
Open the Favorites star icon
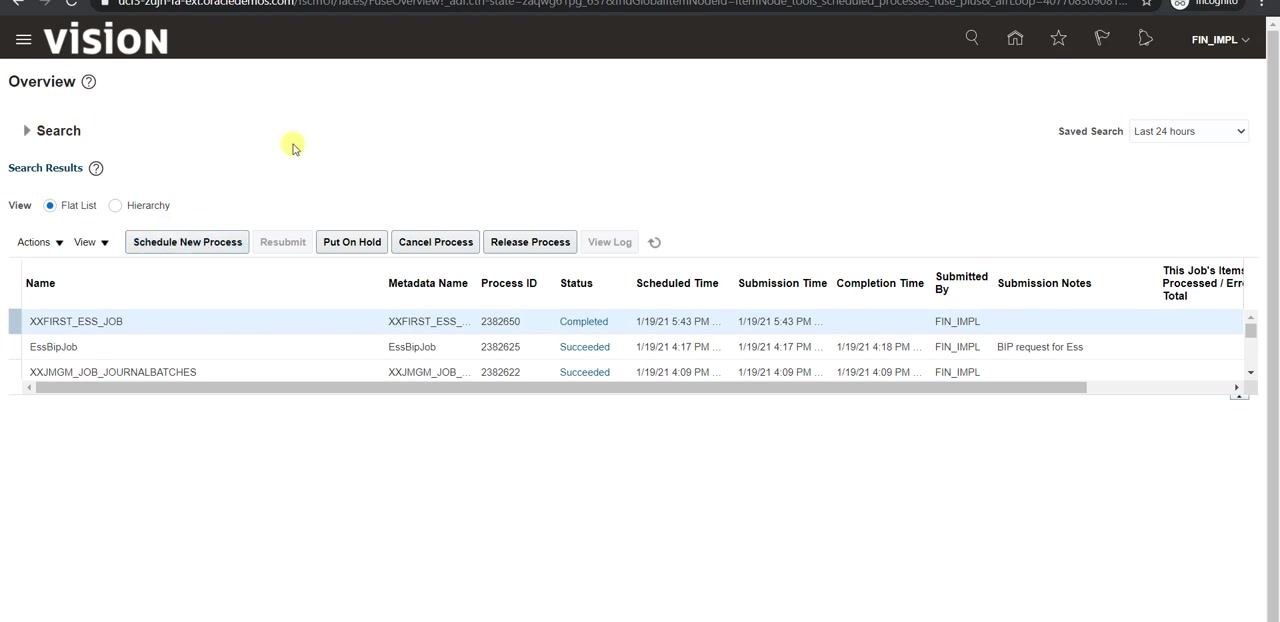pos(1058,38)
